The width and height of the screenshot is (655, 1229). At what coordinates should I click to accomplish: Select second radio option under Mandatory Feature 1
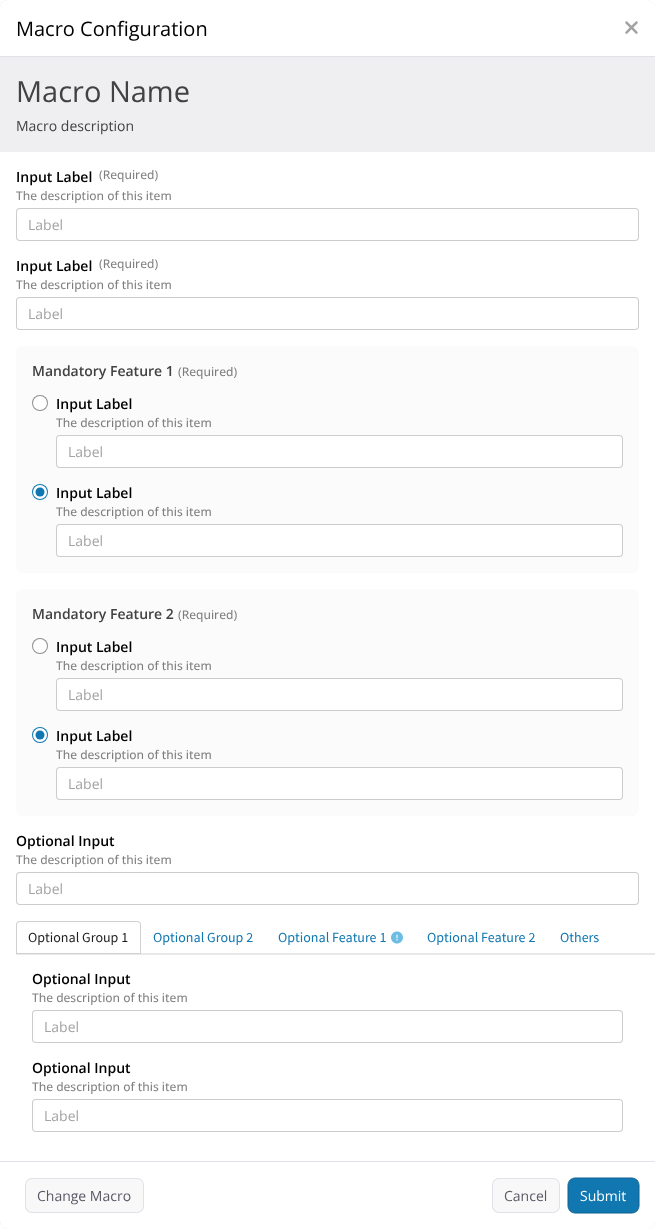40,493
